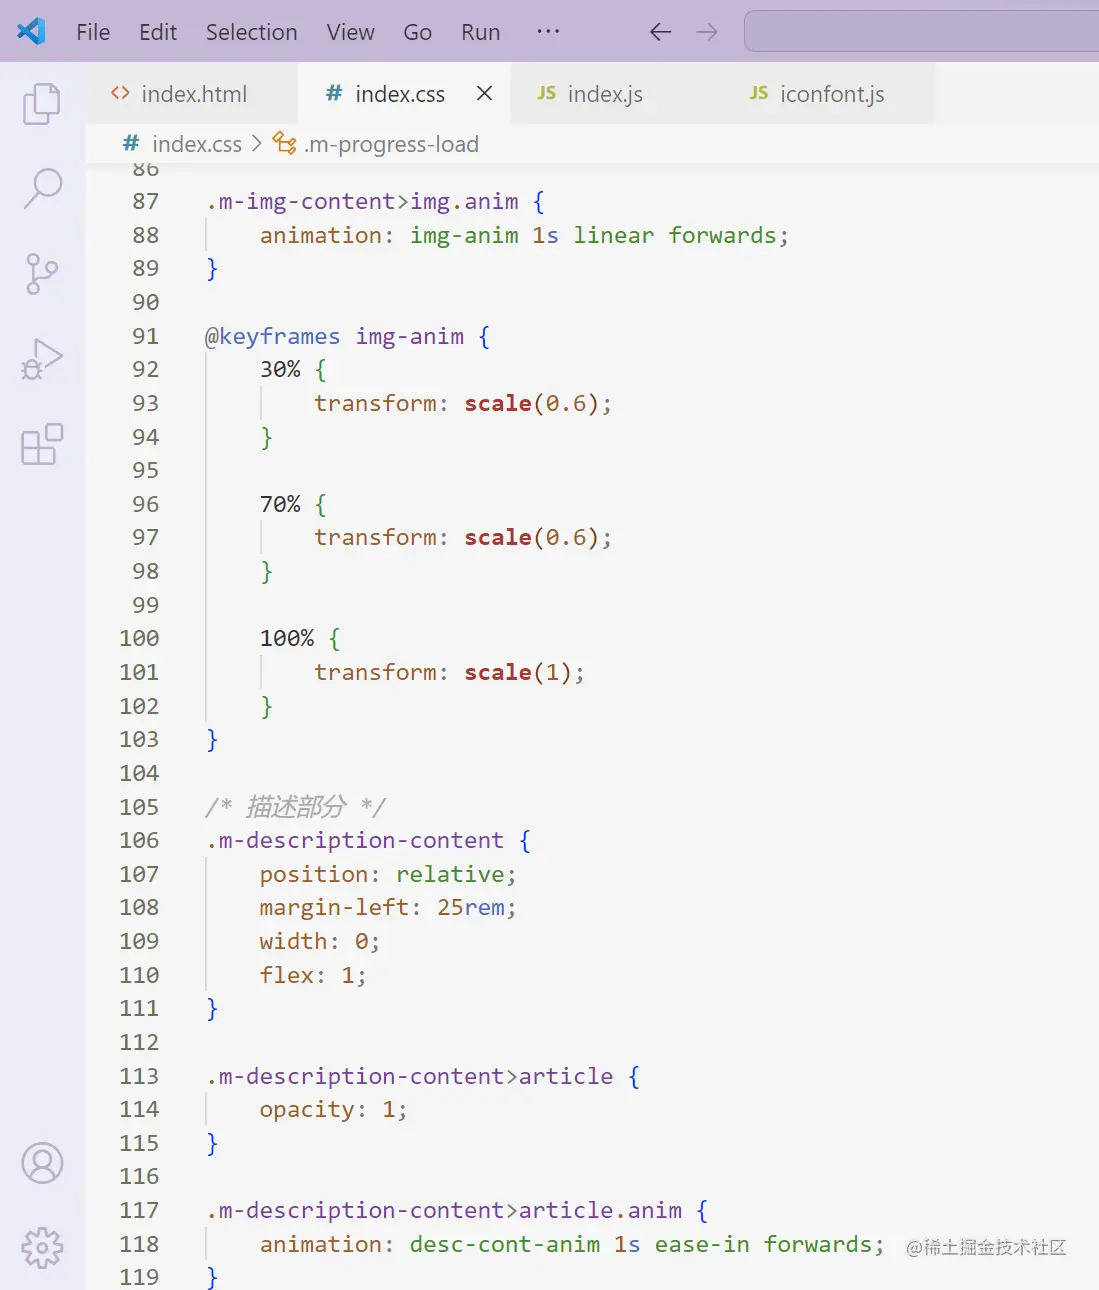Open the Run menu
The image size is (1099, 1290).
[x=480, y=32]
